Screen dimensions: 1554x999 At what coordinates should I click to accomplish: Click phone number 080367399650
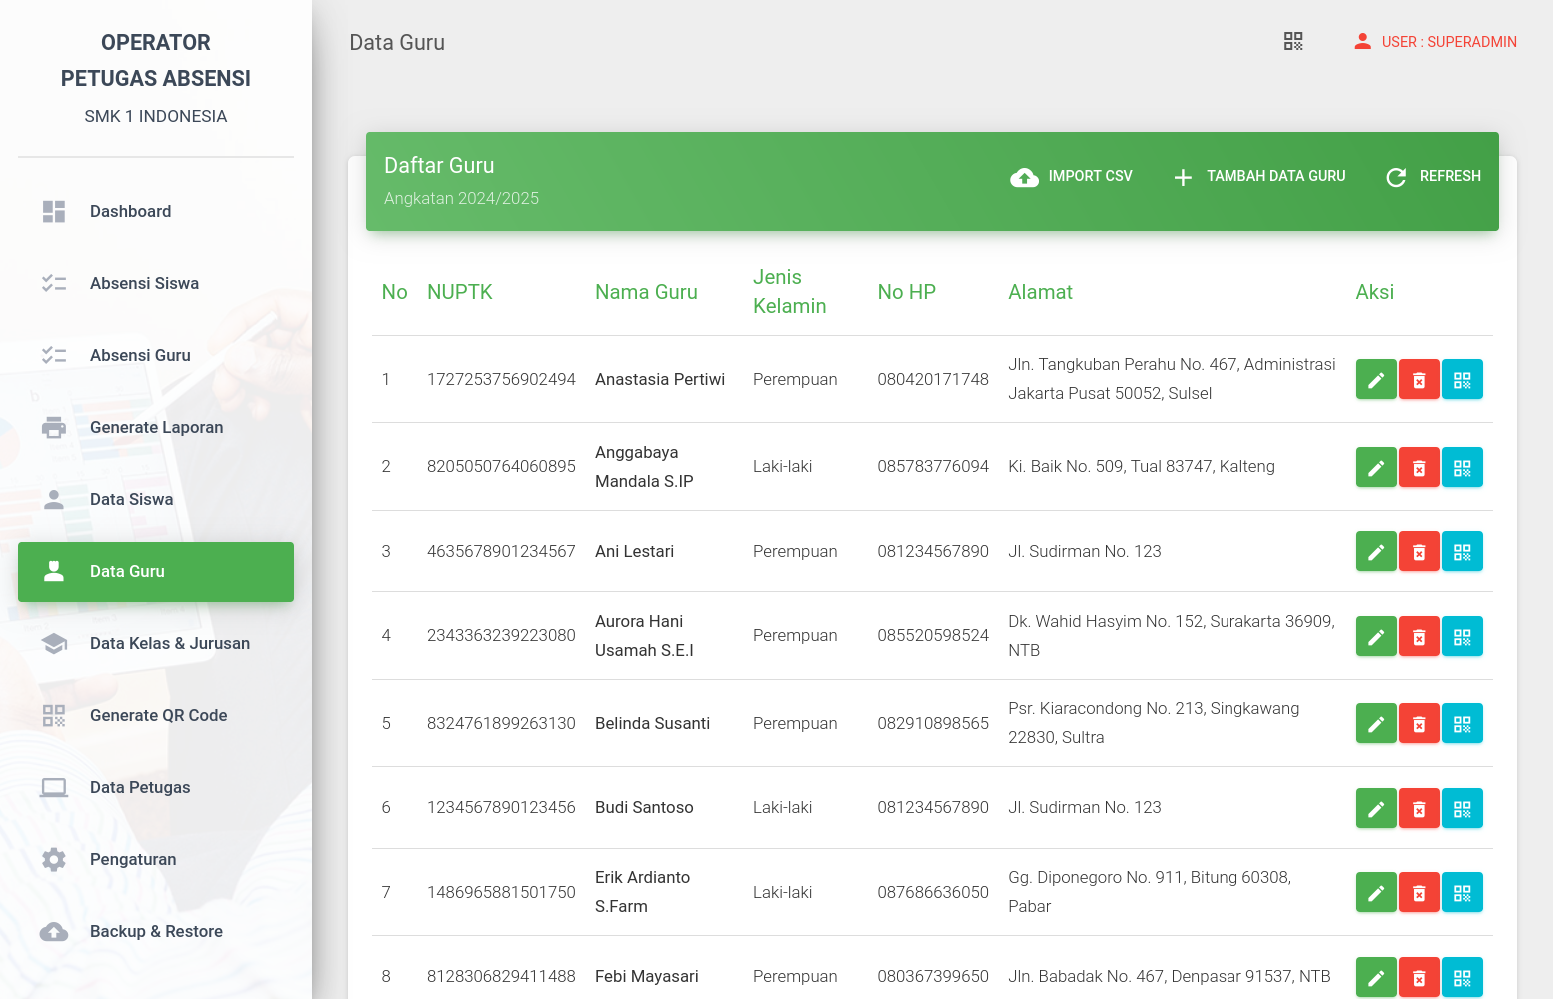933,976
